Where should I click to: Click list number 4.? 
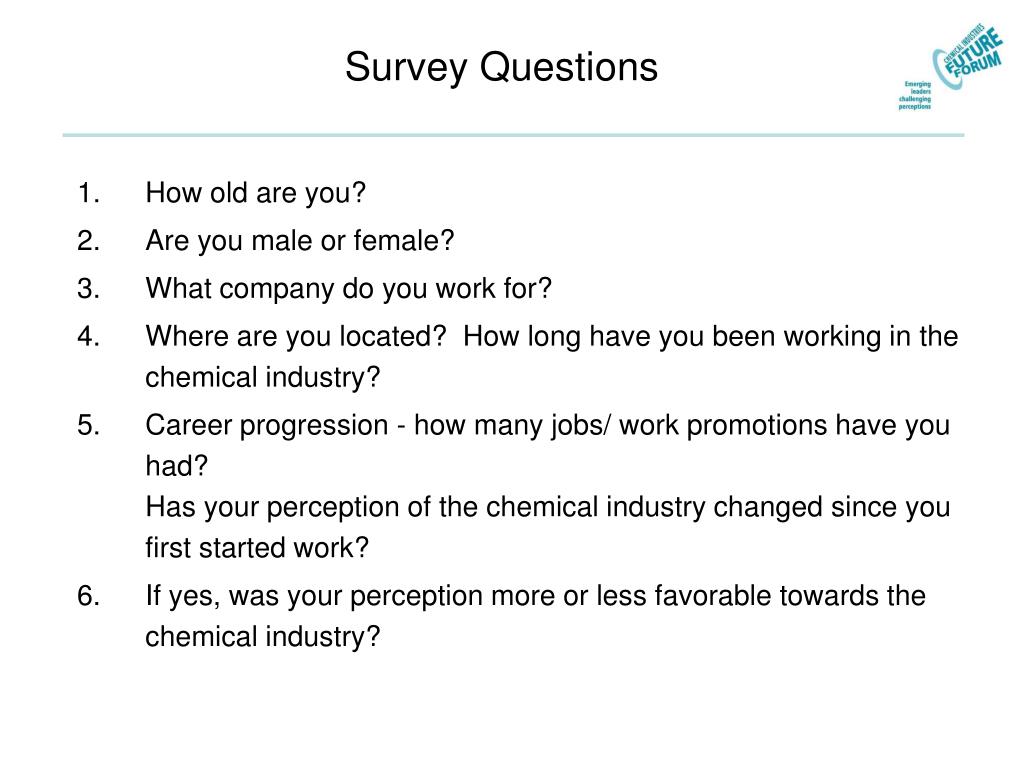click(x=88, y=337)
